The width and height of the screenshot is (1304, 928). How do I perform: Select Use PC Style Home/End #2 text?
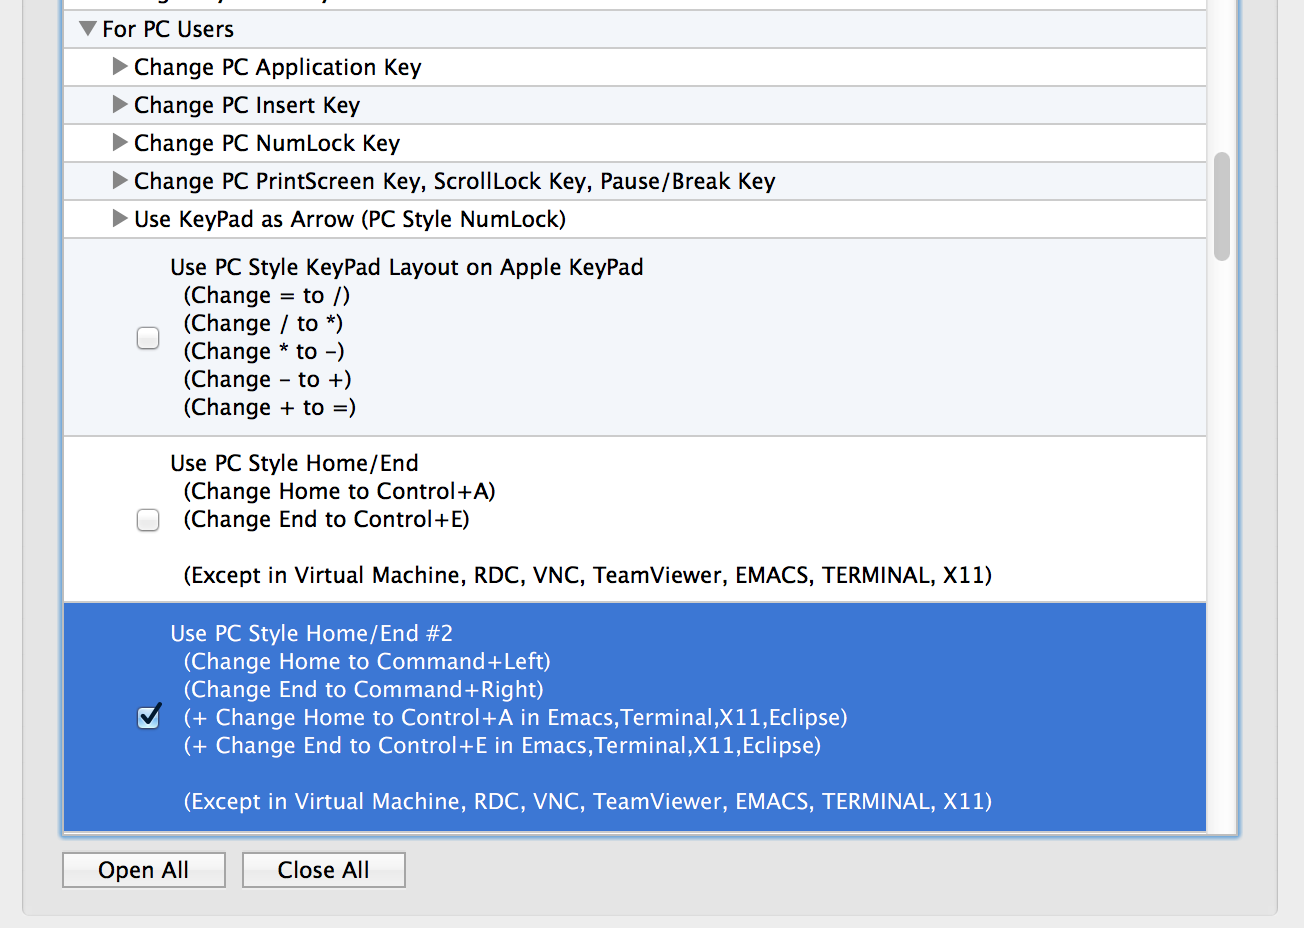coord(312,633)
